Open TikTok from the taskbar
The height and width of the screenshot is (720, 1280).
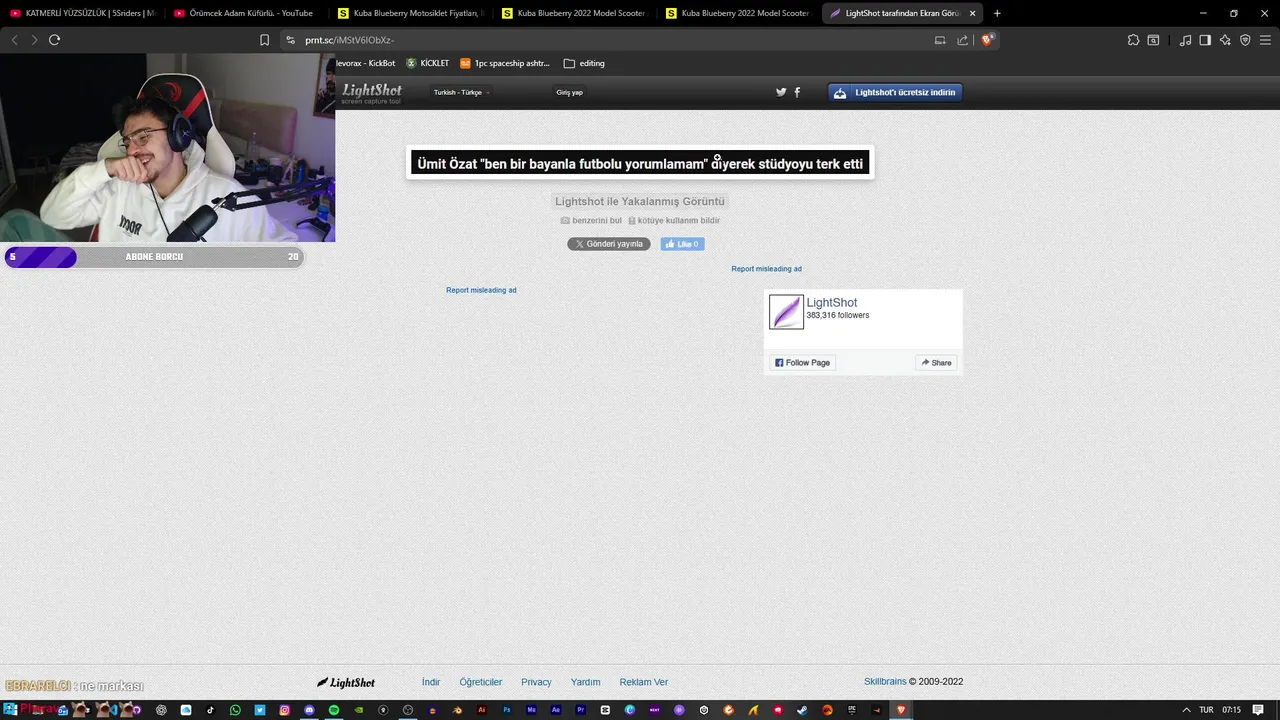(210, 710)
